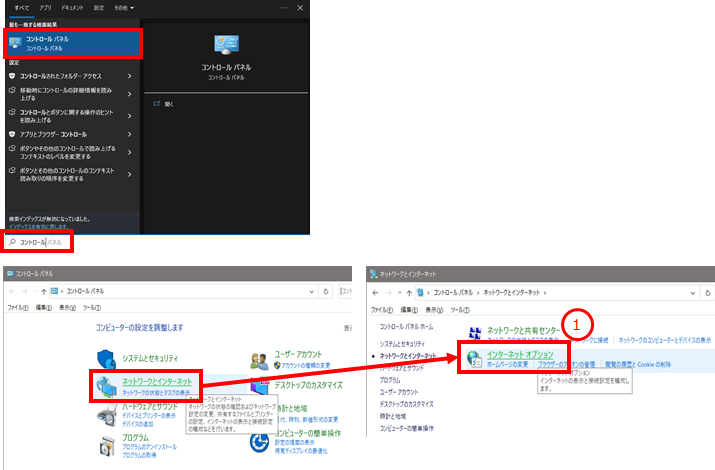Click narrator icon of 移動時にコントロールの詳細情報 result
The image size is (715, 470).
point(12,90)
